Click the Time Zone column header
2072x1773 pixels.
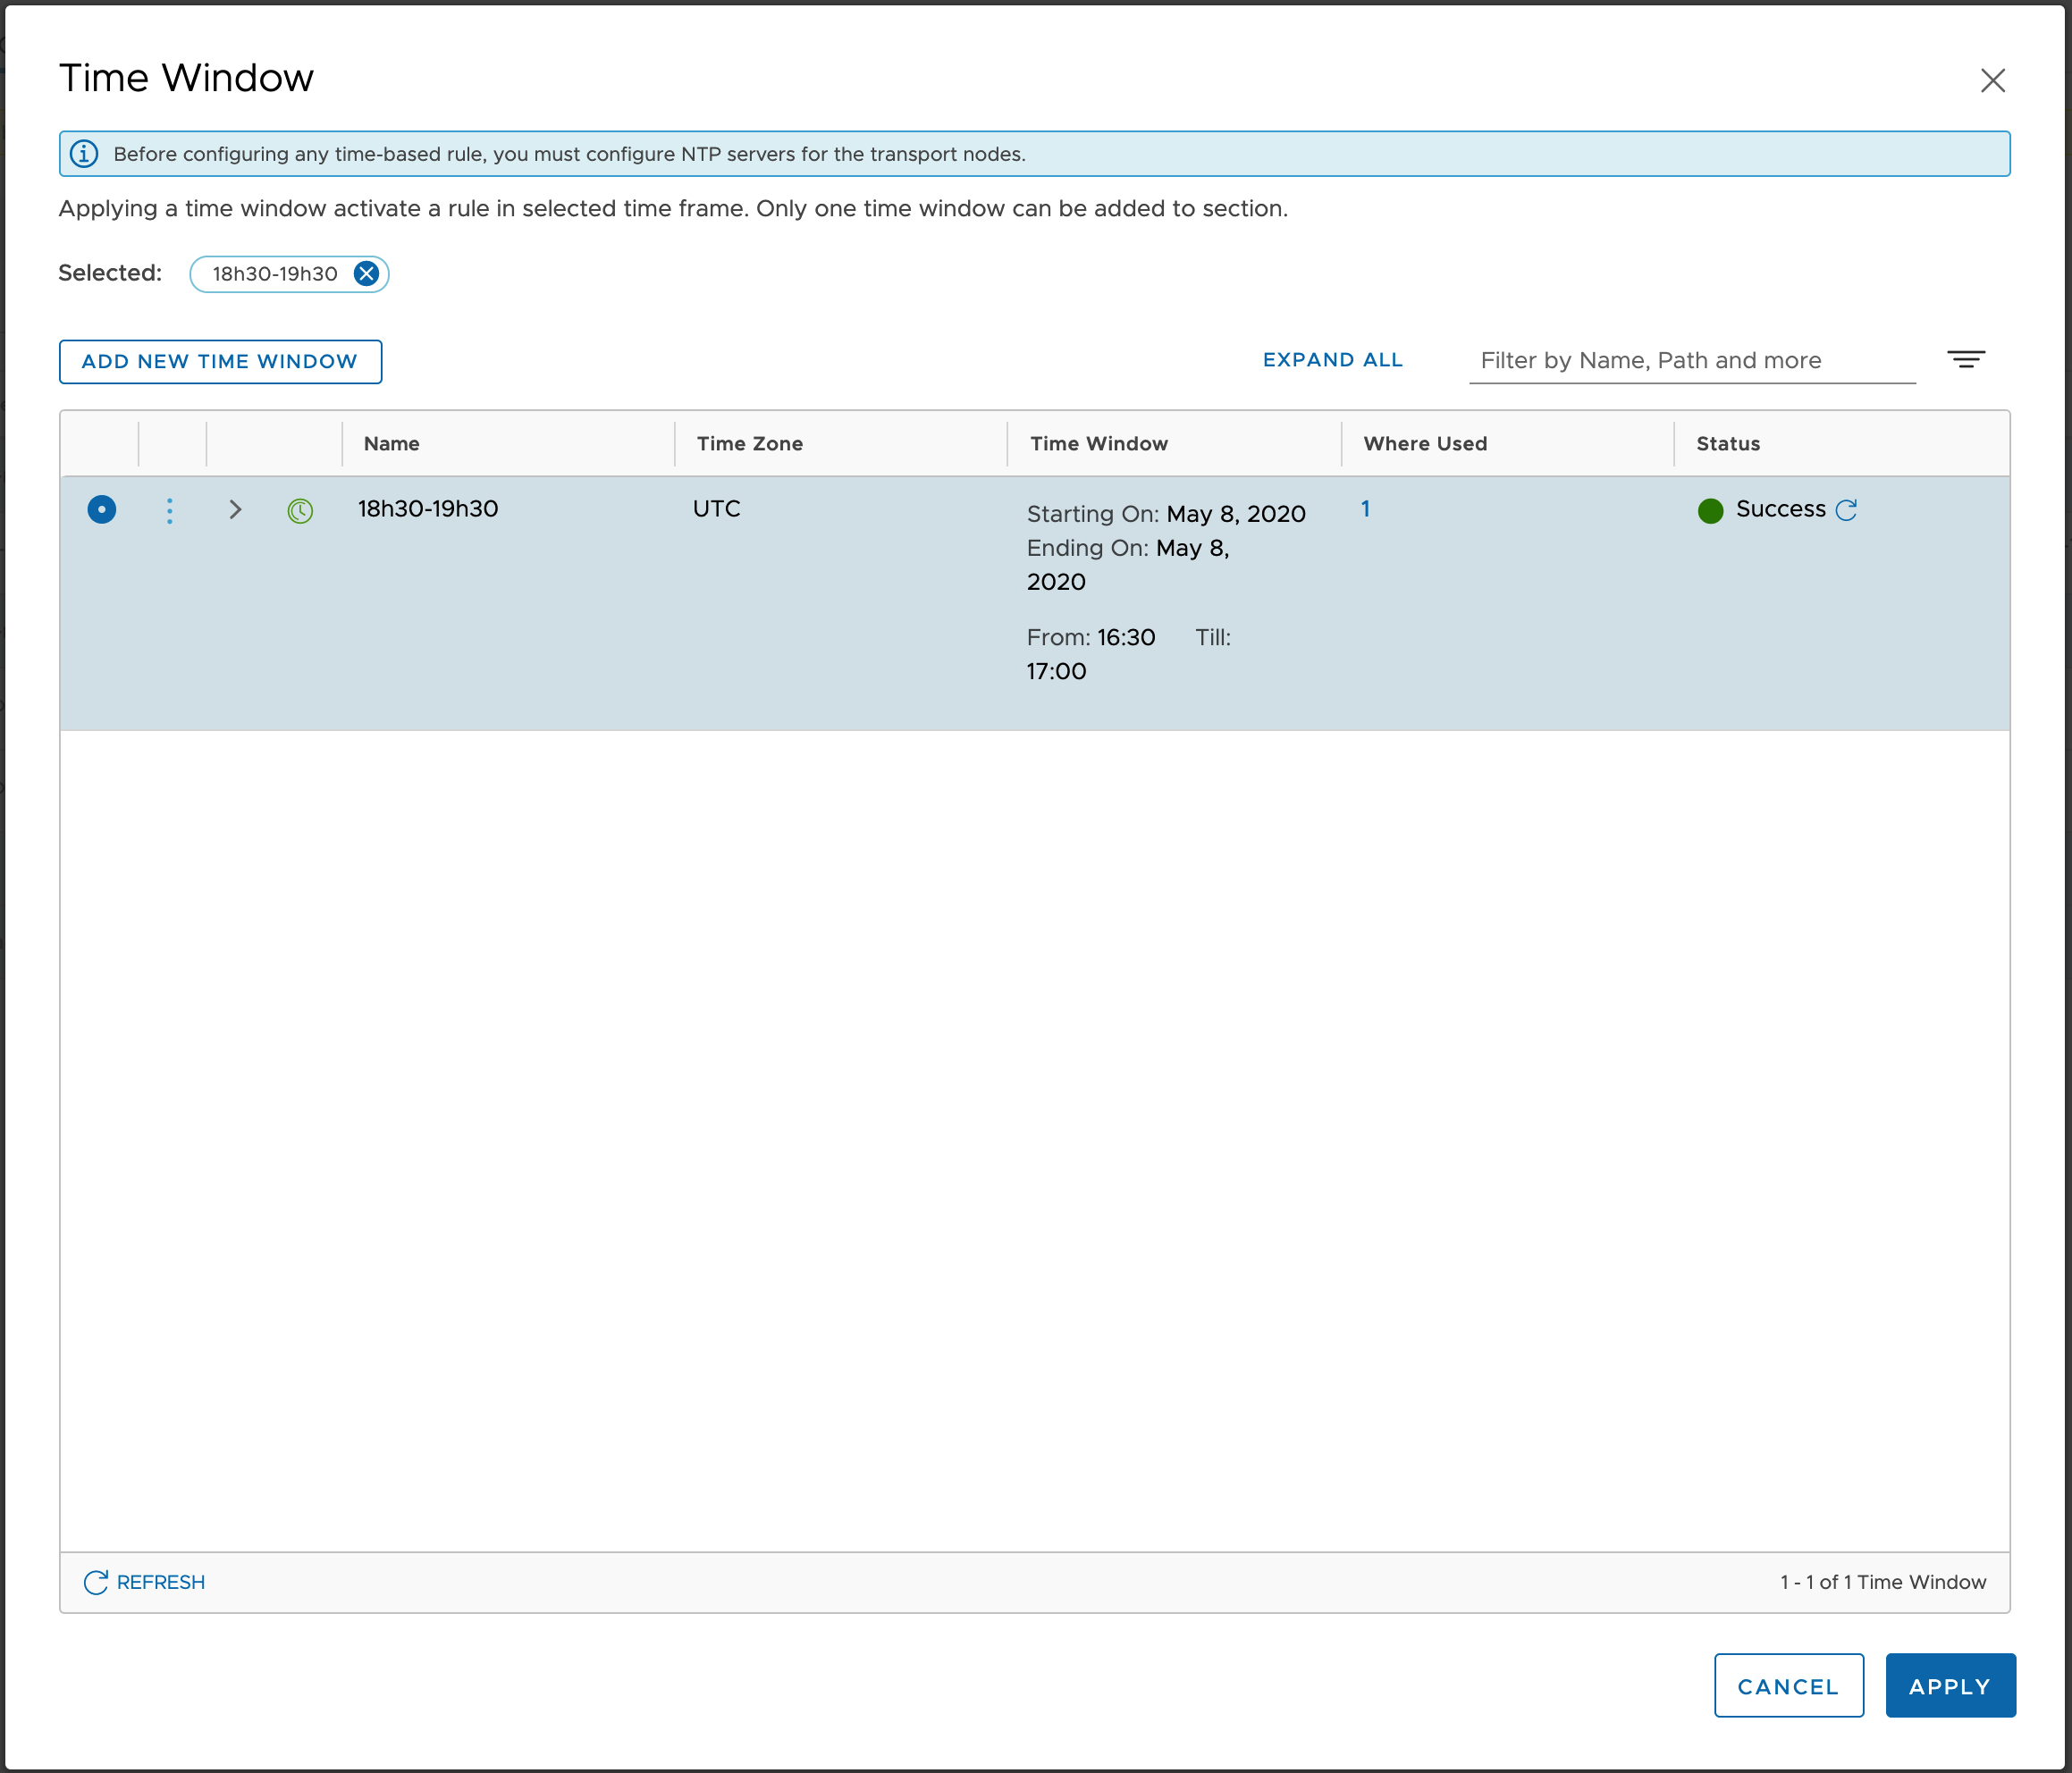749,444
